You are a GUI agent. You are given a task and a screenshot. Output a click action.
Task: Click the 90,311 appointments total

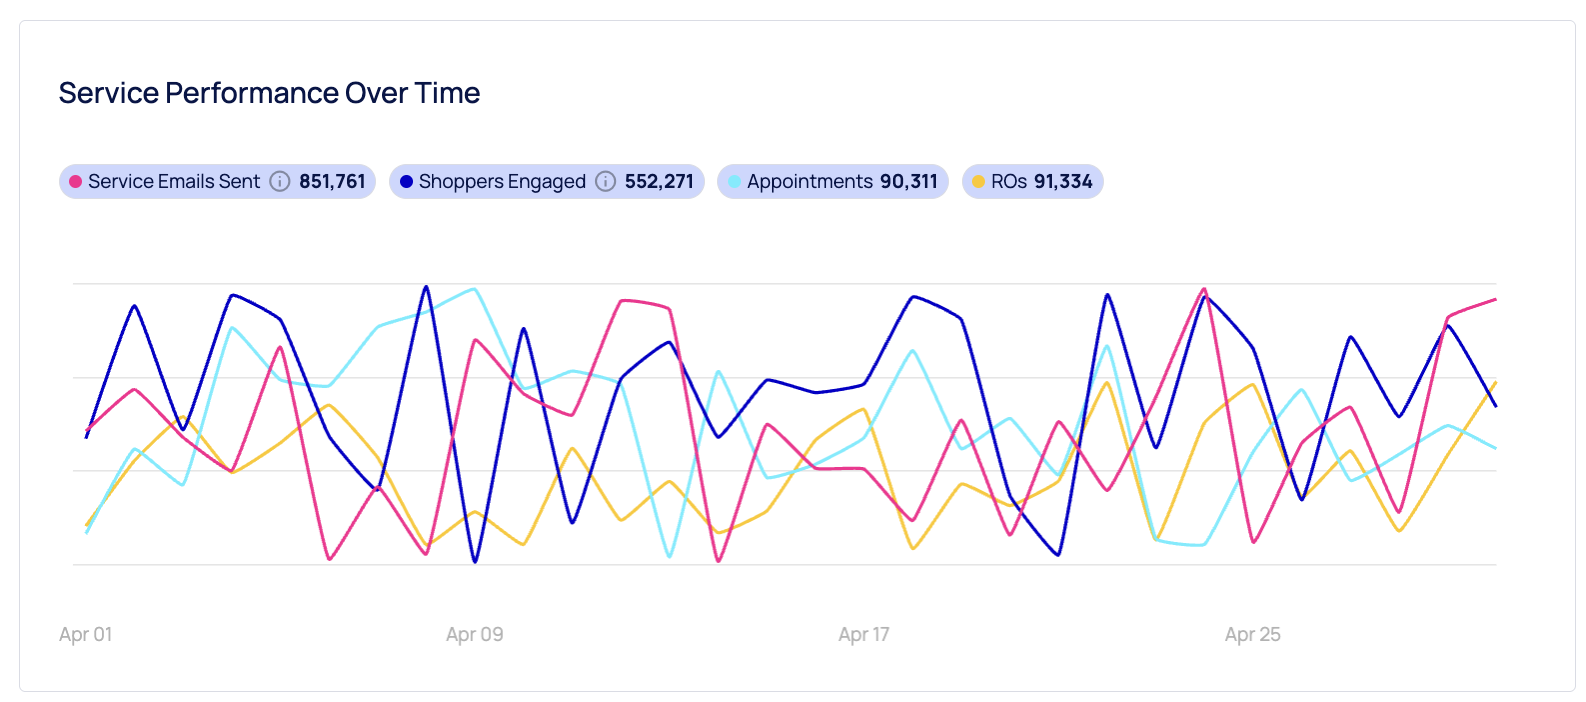(909, 181)
